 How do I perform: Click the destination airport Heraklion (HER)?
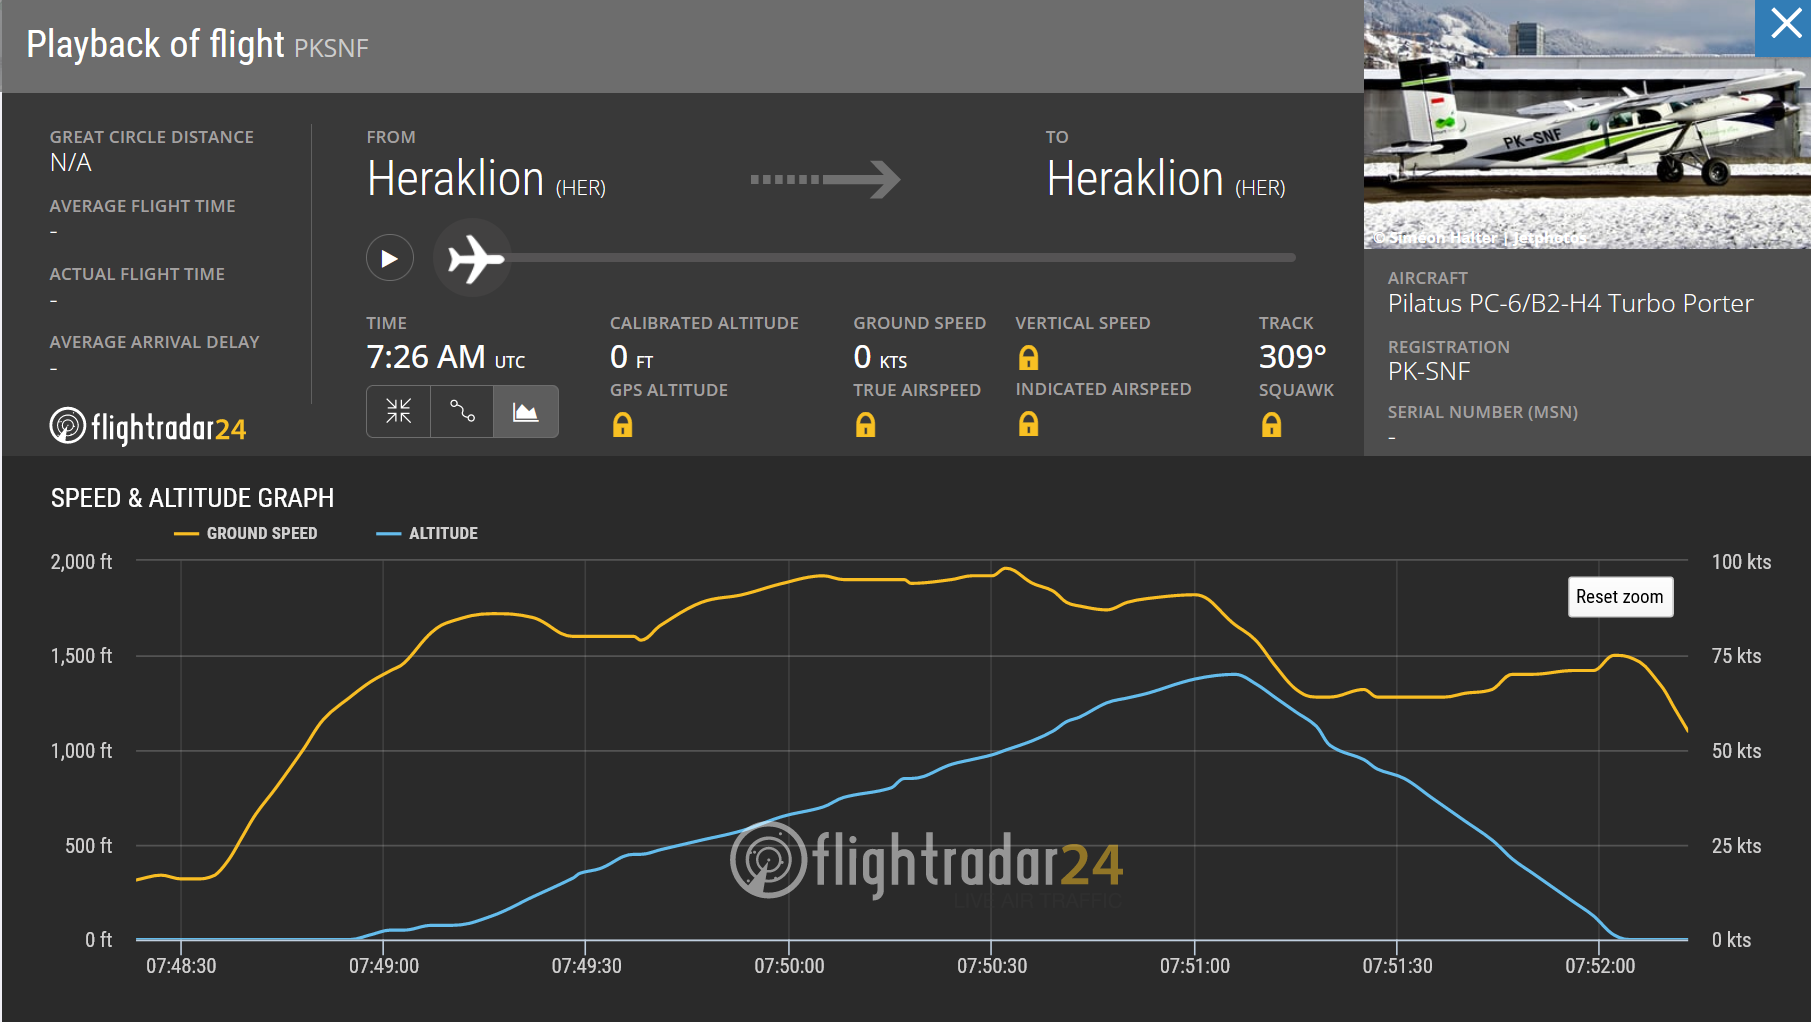[x=1165, y=180]
